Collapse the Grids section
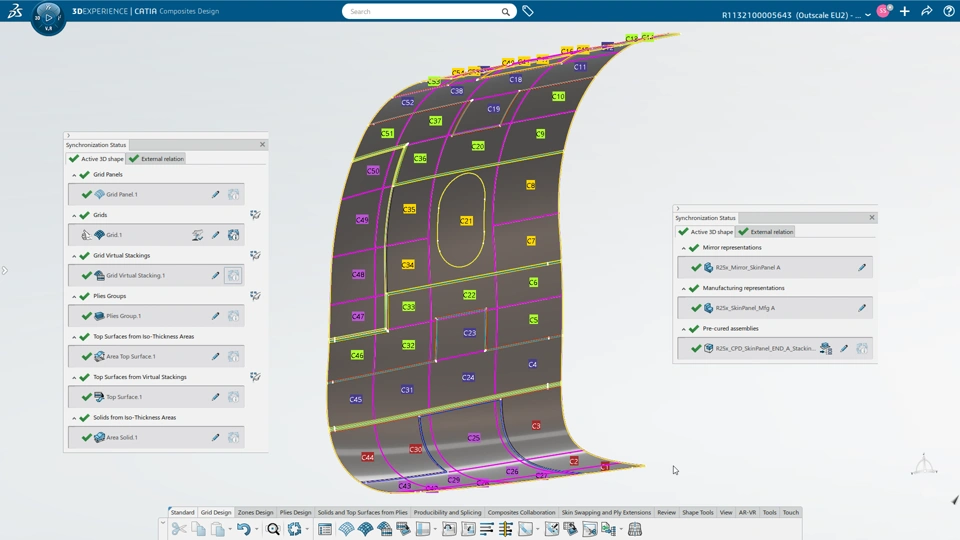Image resolution: width=960 pixels, height=540 pixels. point(75,215)
